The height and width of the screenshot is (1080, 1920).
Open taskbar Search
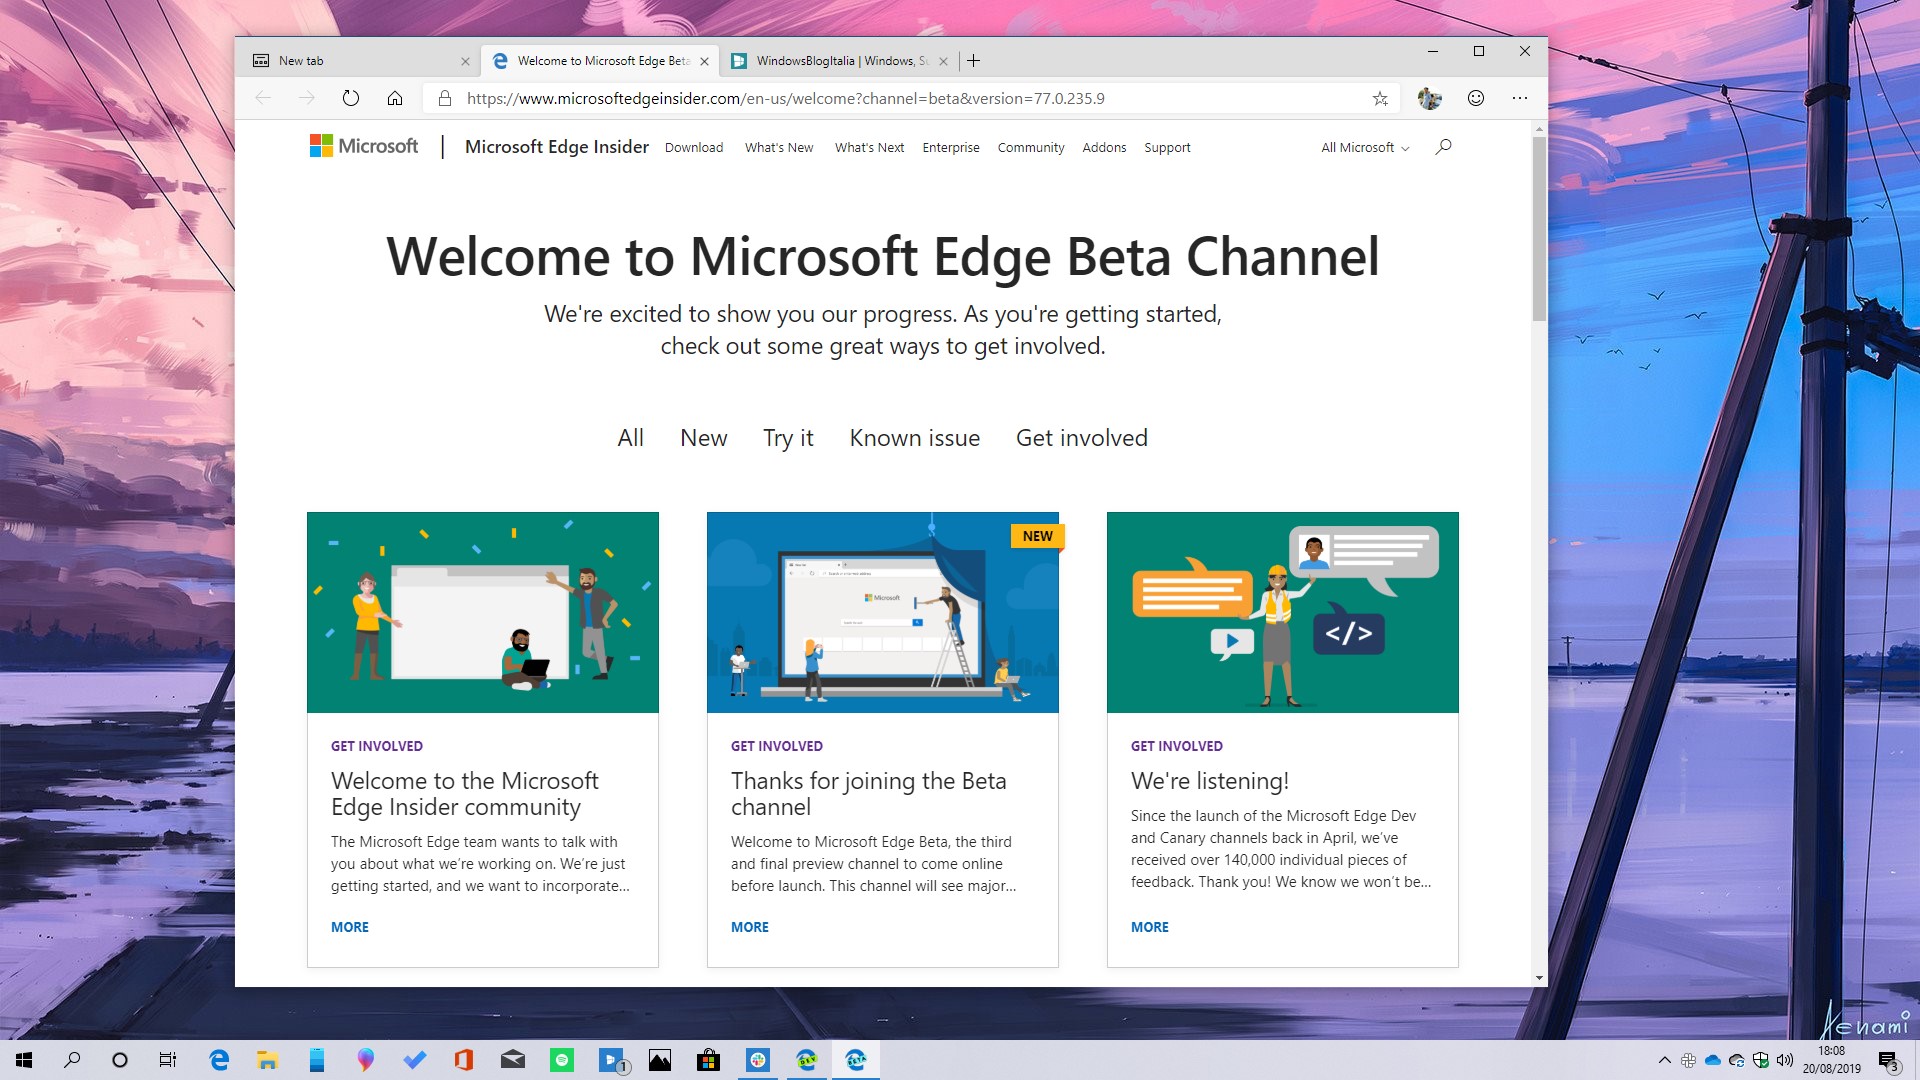[72, 1060]
